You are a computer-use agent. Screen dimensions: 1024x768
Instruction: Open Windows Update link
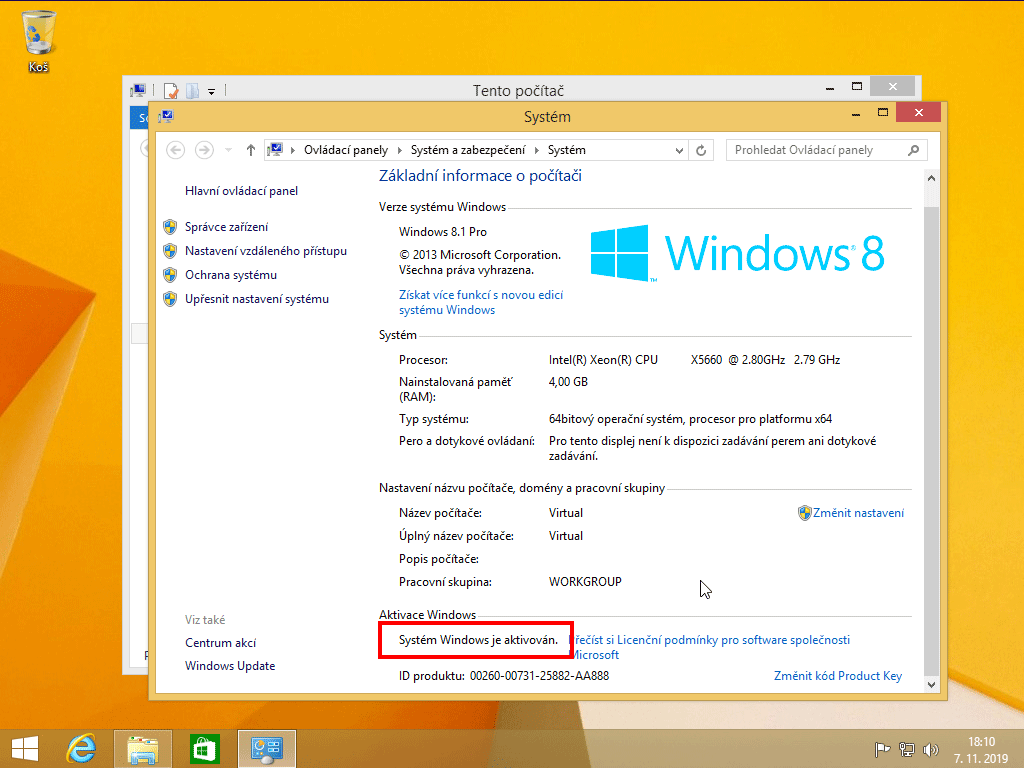pyautogui.click(x=230, y=666)
